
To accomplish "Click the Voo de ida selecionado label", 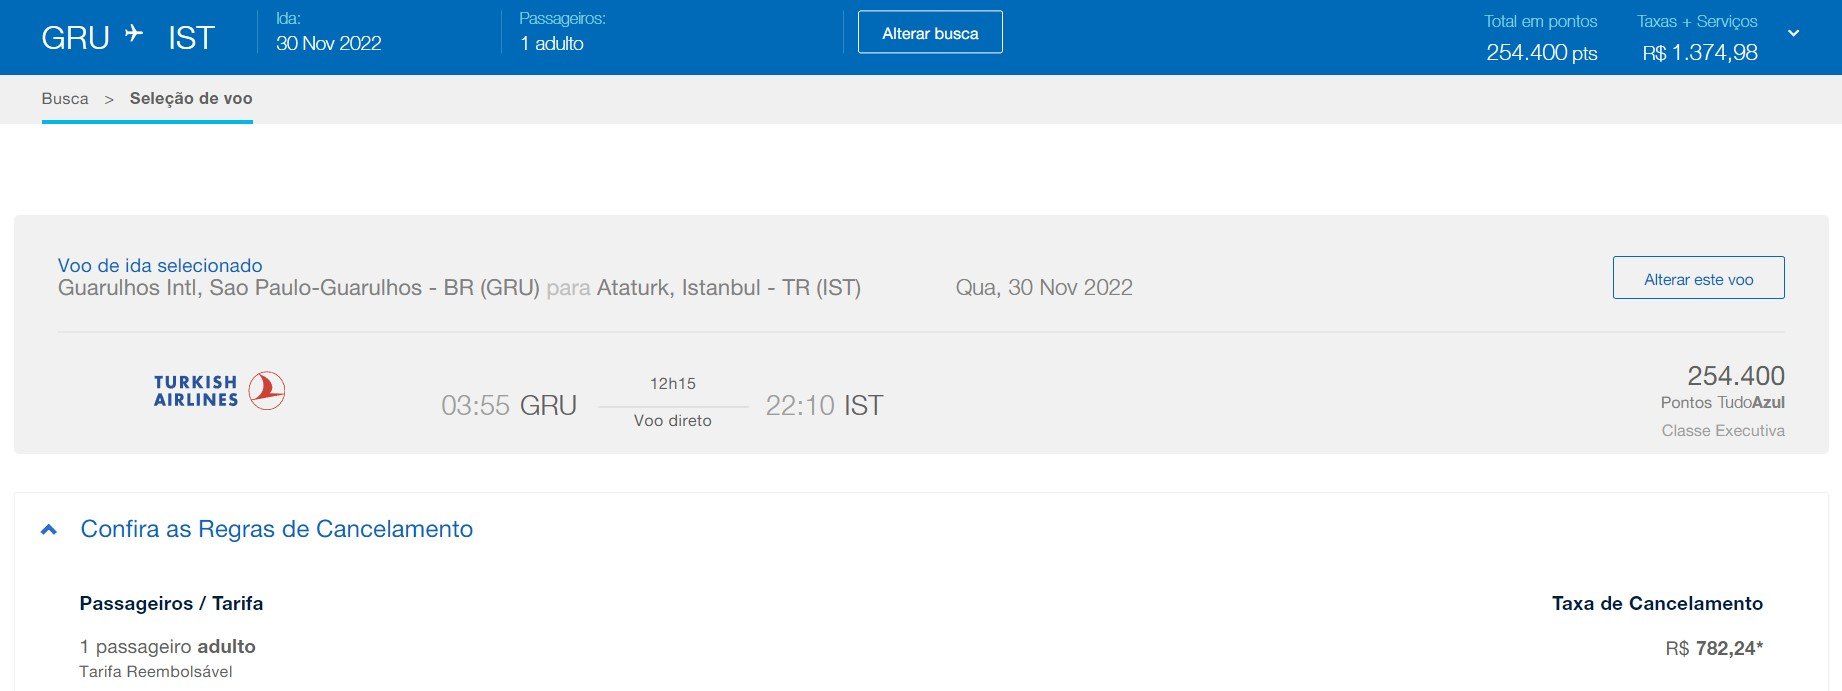I will (x=160, y=266).
